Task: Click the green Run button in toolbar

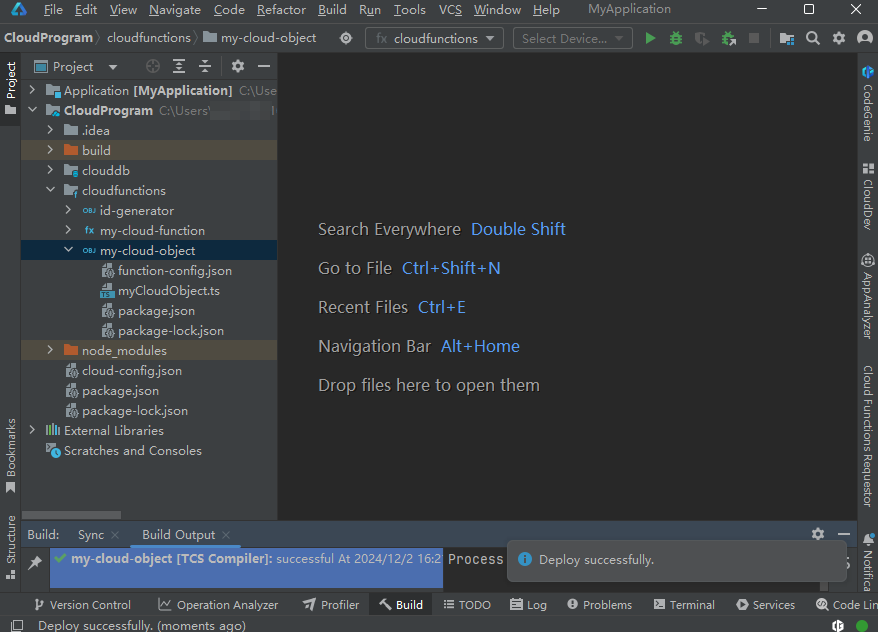Action: (650, 38)
